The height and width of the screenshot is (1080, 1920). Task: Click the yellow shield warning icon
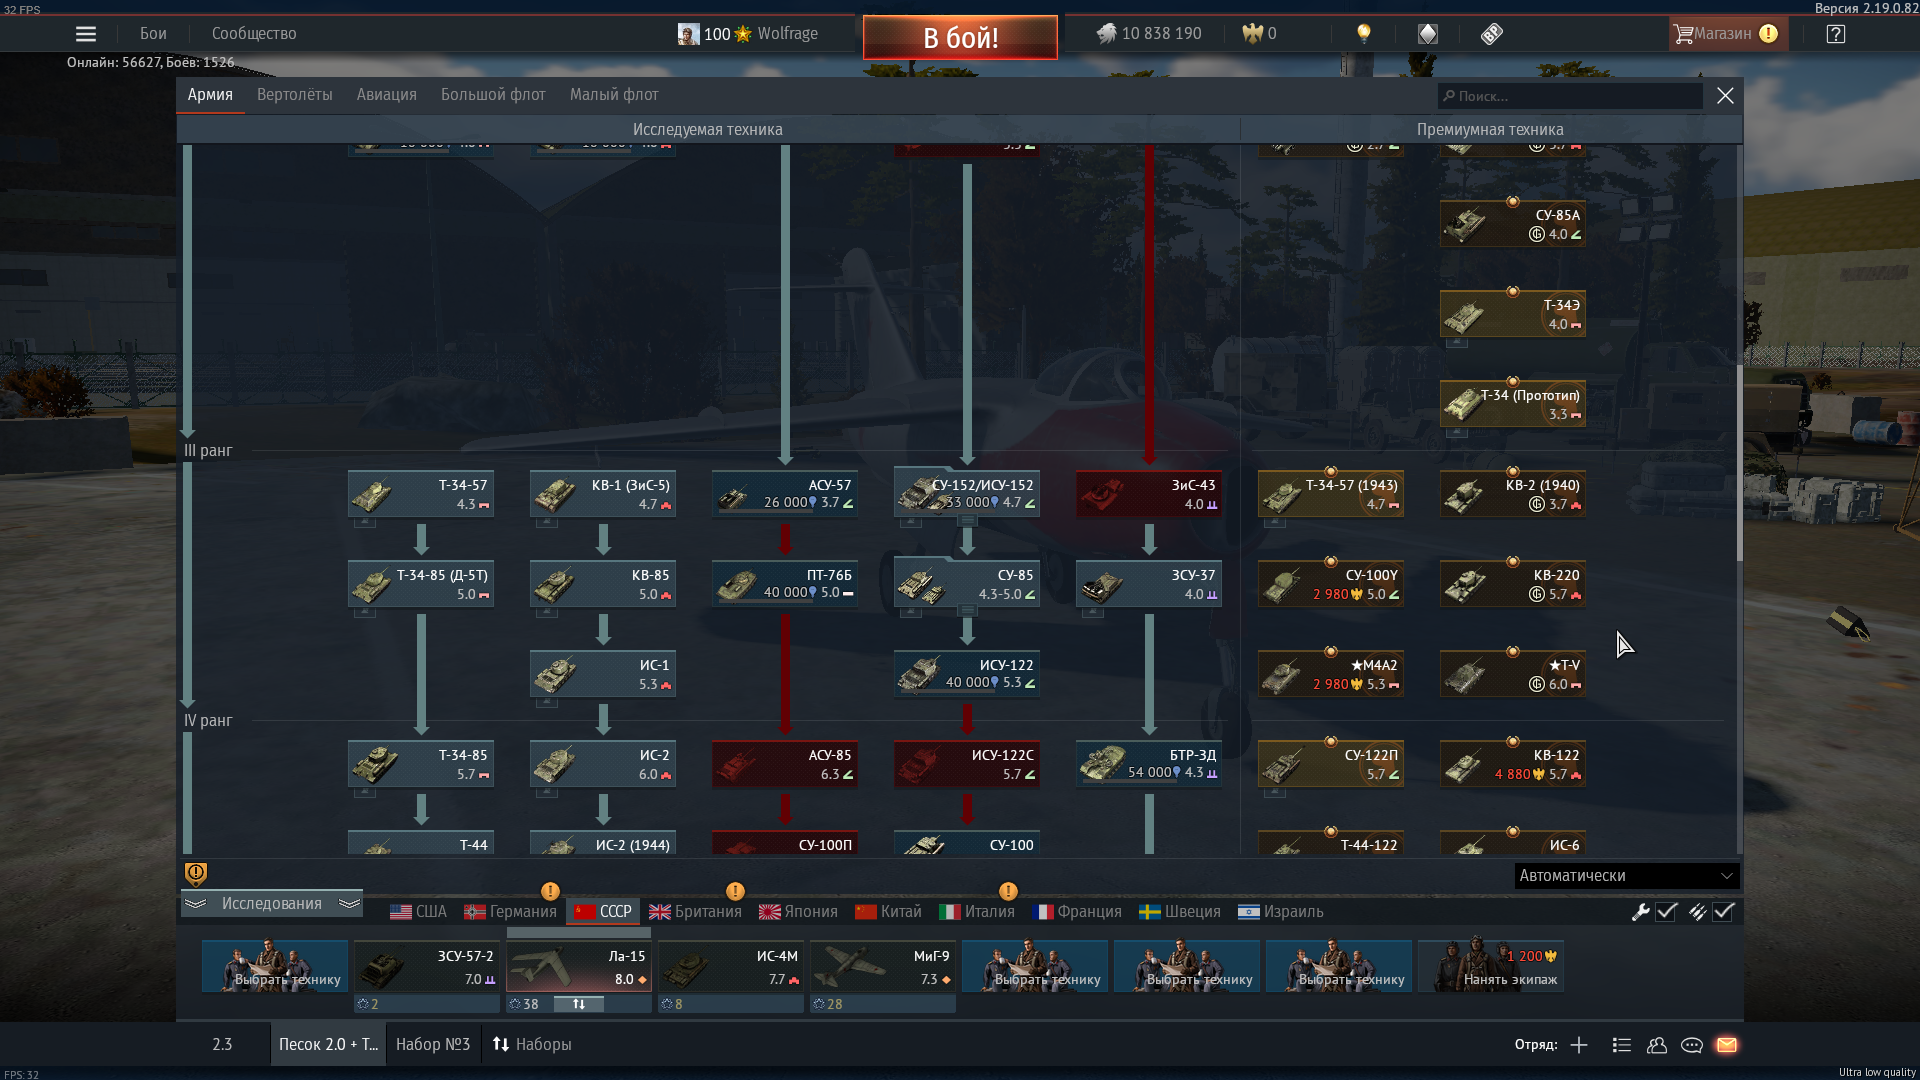pos(196,874)
